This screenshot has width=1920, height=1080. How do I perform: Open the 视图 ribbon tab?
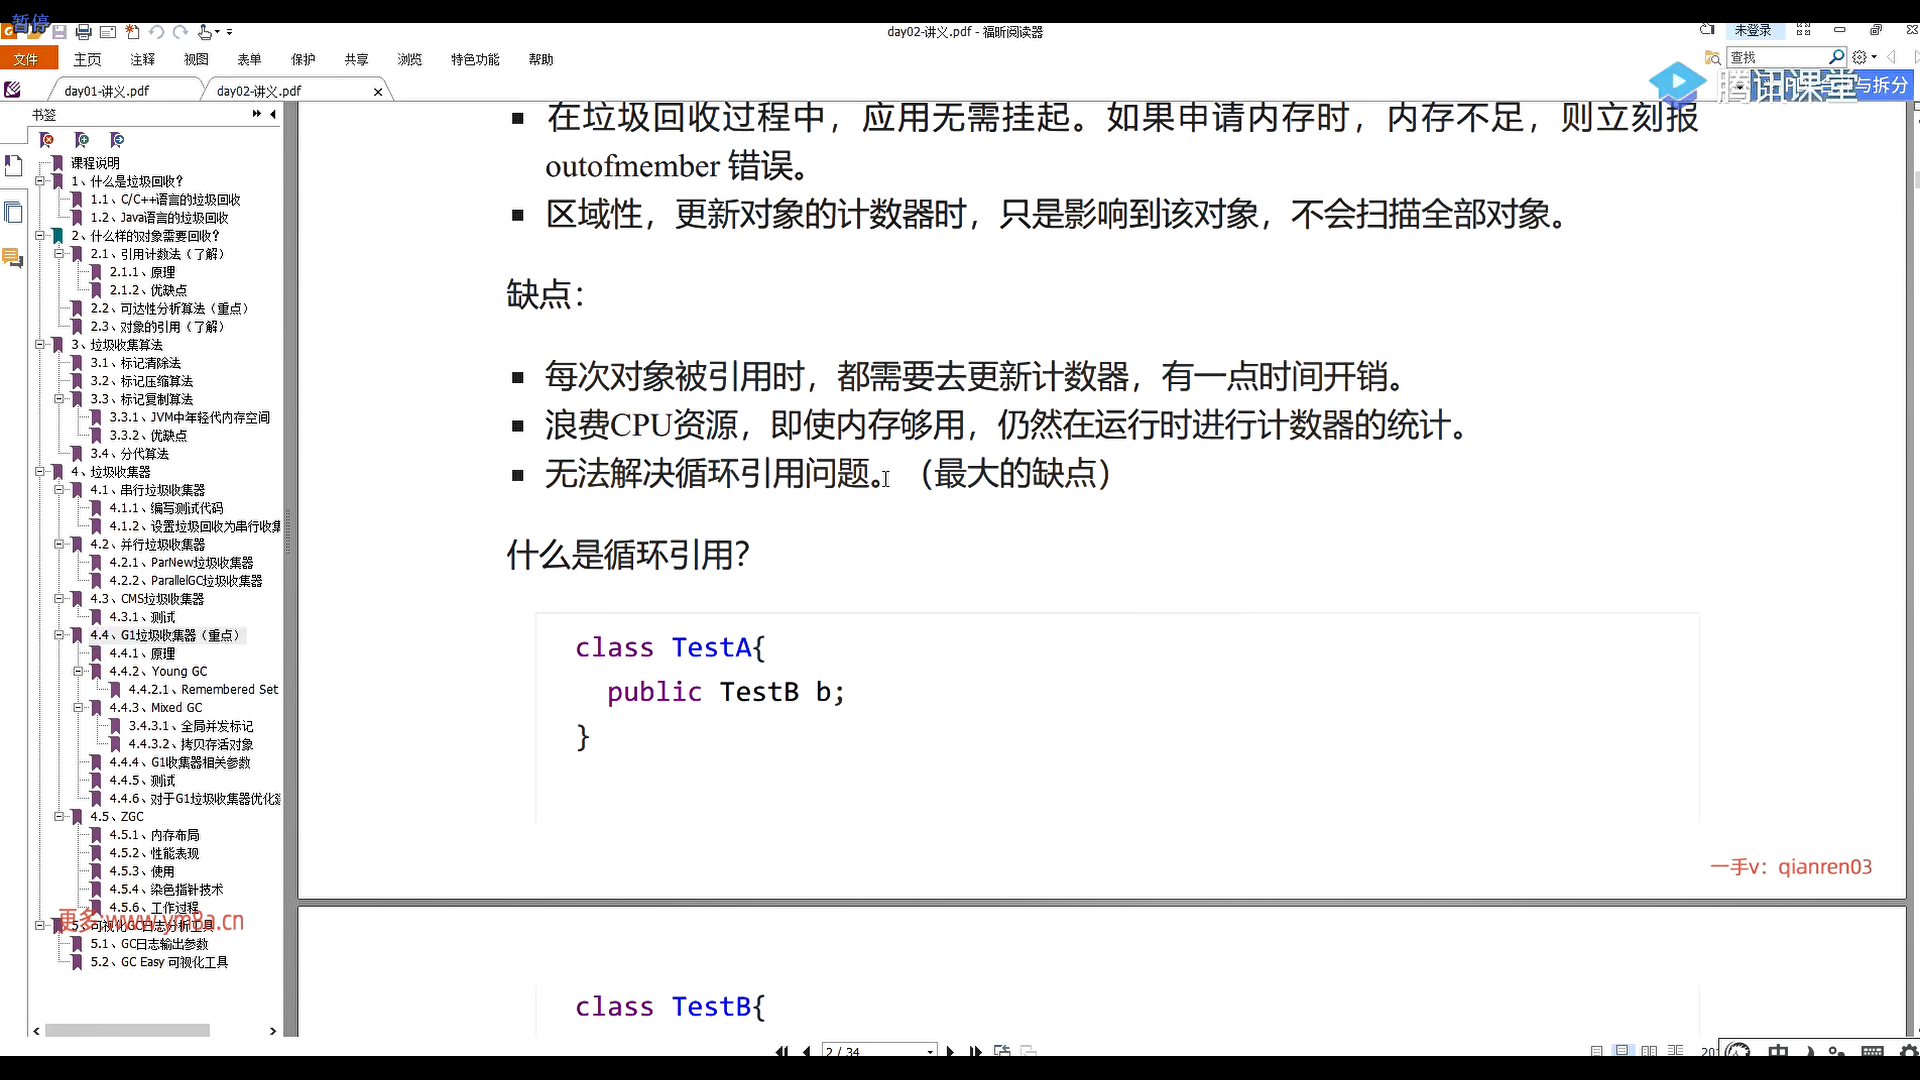196,60
